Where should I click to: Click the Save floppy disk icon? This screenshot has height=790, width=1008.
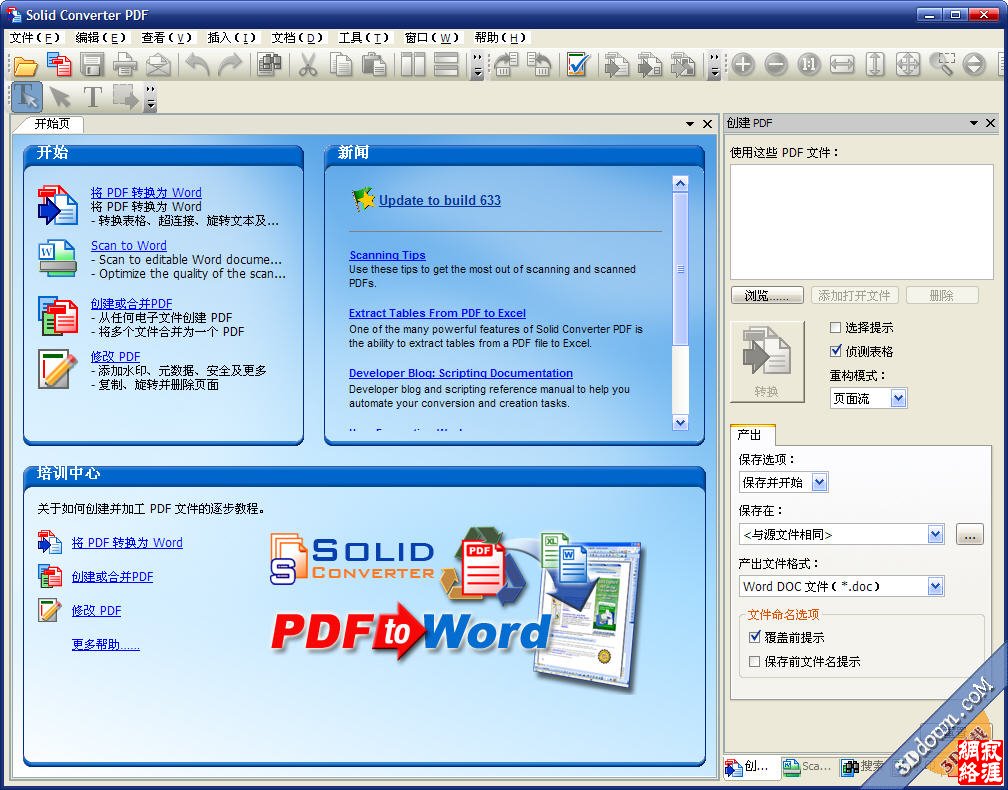click(92, 65)
